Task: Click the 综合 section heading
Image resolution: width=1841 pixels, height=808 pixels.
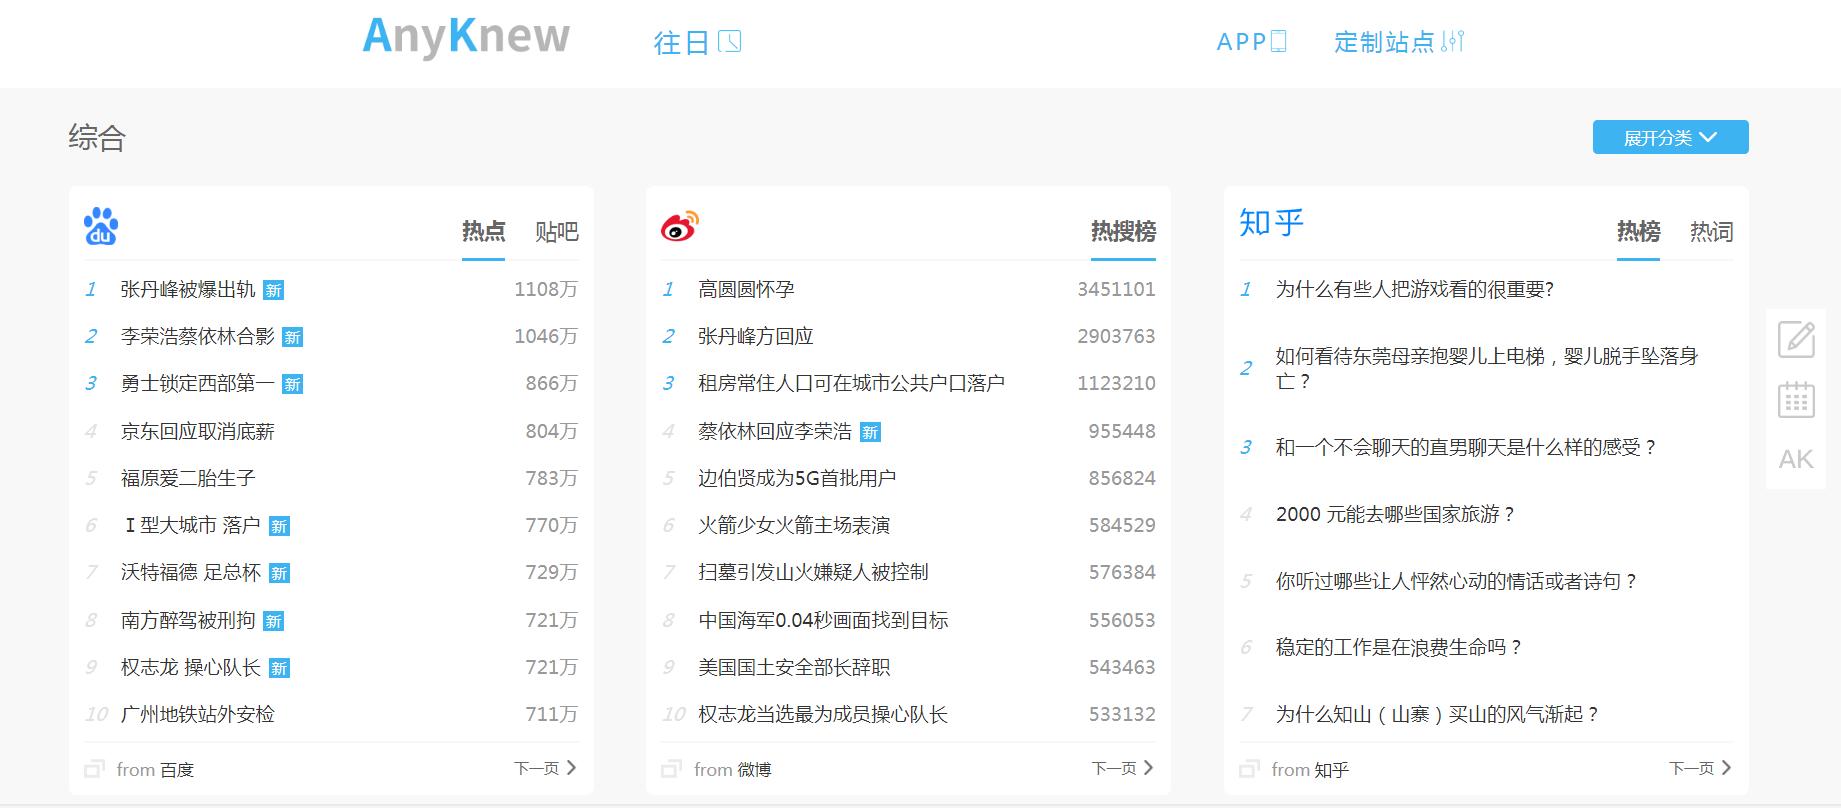Action: click(97, 137)
